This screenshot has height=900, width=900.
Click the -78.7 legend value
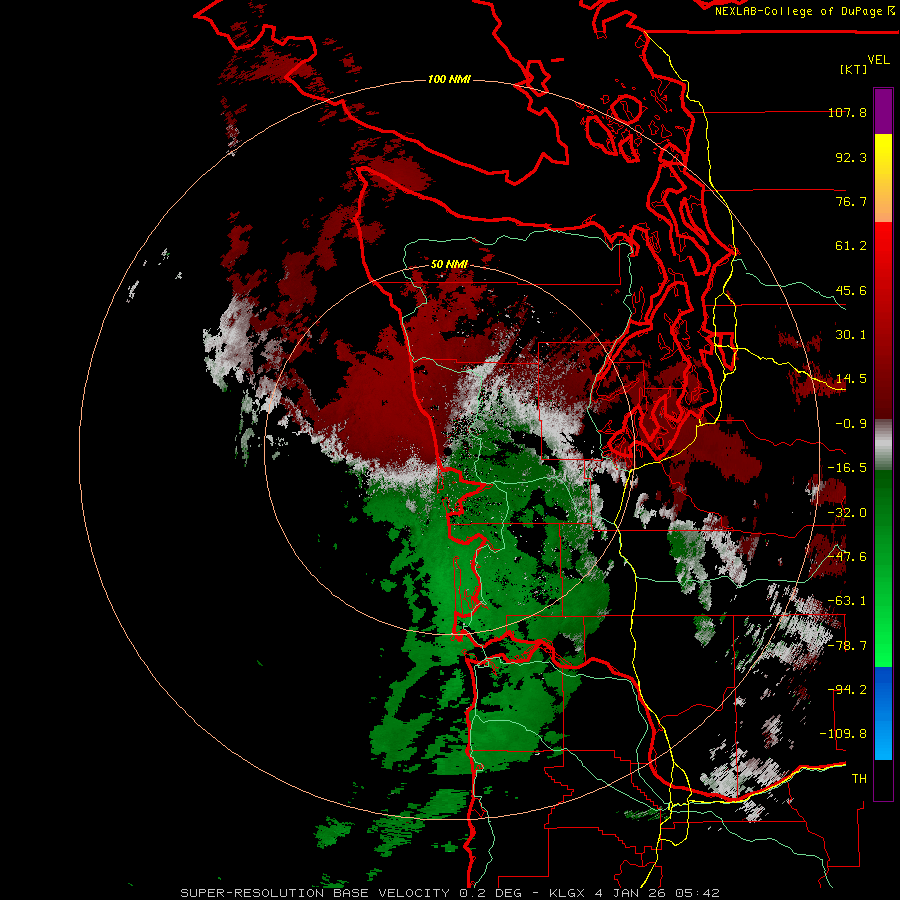click(847, 646)
